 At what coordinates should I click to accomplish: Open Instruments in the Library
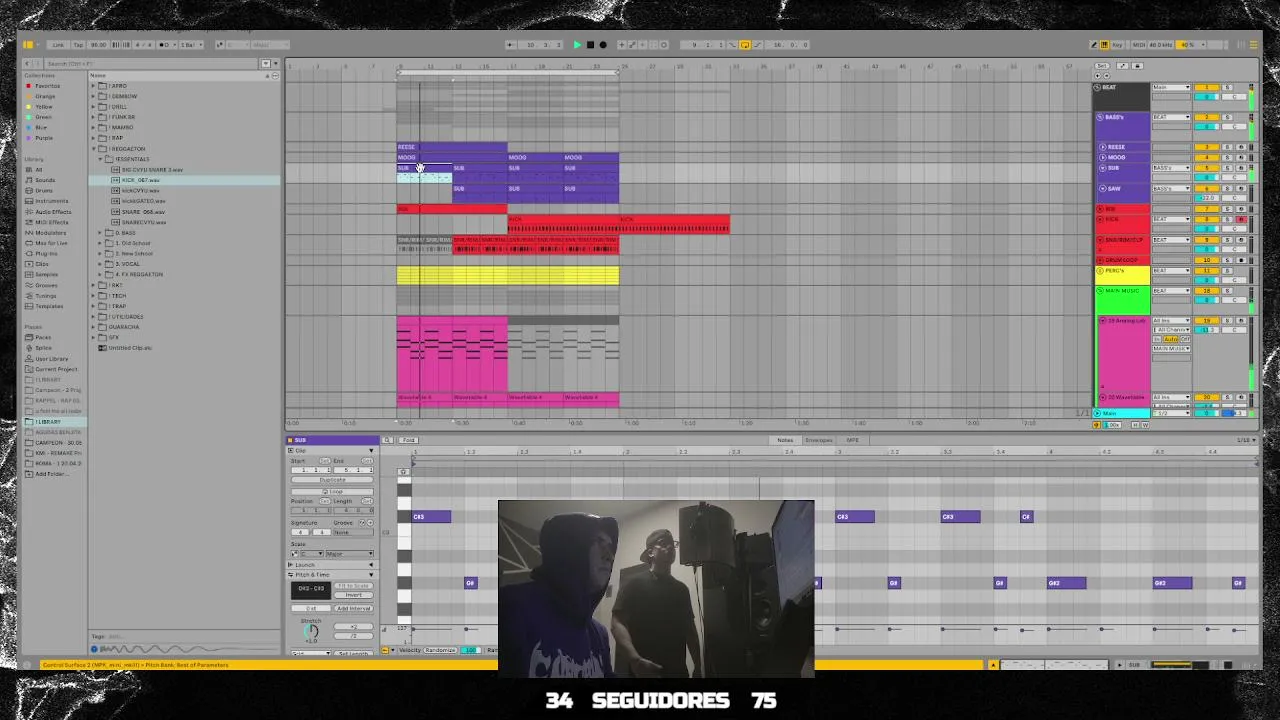[x=52, y=201]
